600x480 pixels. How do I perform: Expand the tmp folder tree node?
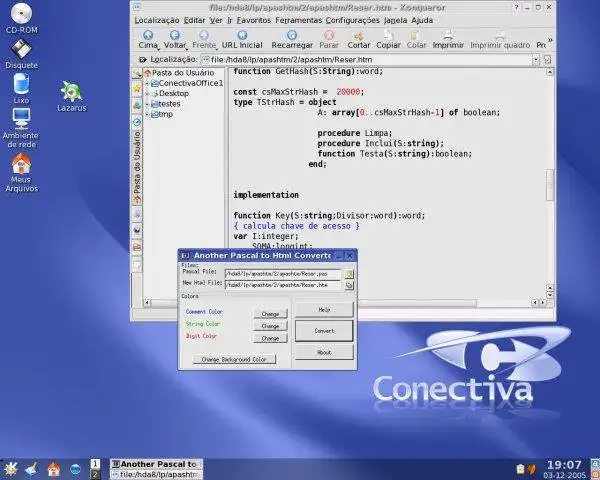coord(147,114)
